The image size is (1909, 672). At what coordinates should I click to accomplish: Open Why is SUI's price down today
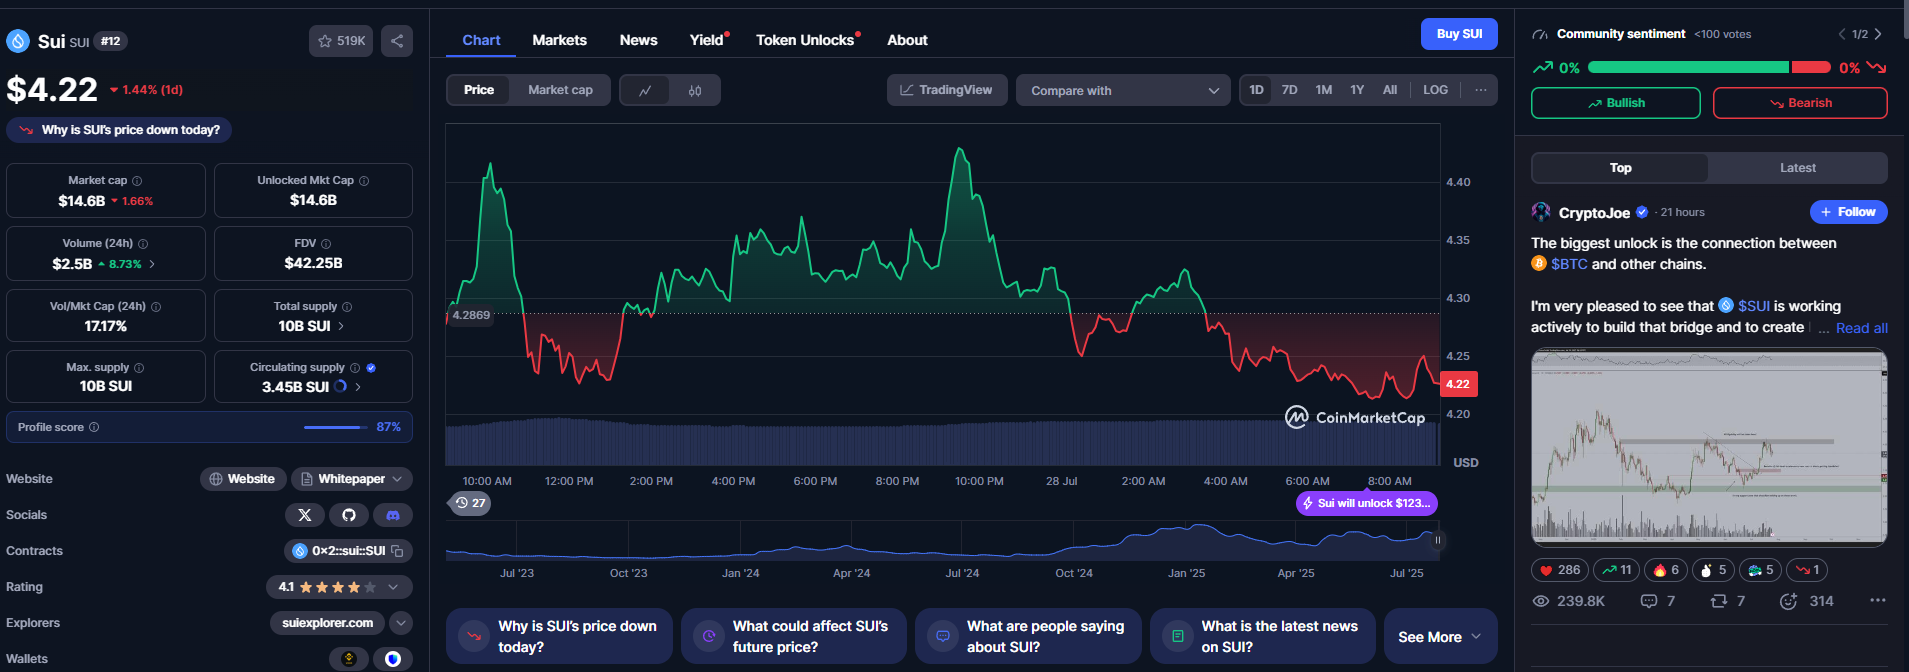click(119, 130)
